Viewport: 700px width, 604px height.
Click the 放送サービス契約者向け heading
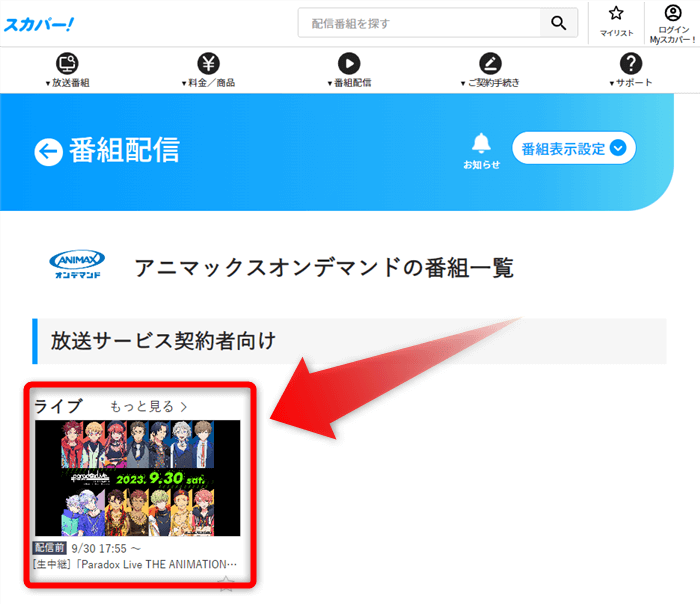[x=163, y=342]
